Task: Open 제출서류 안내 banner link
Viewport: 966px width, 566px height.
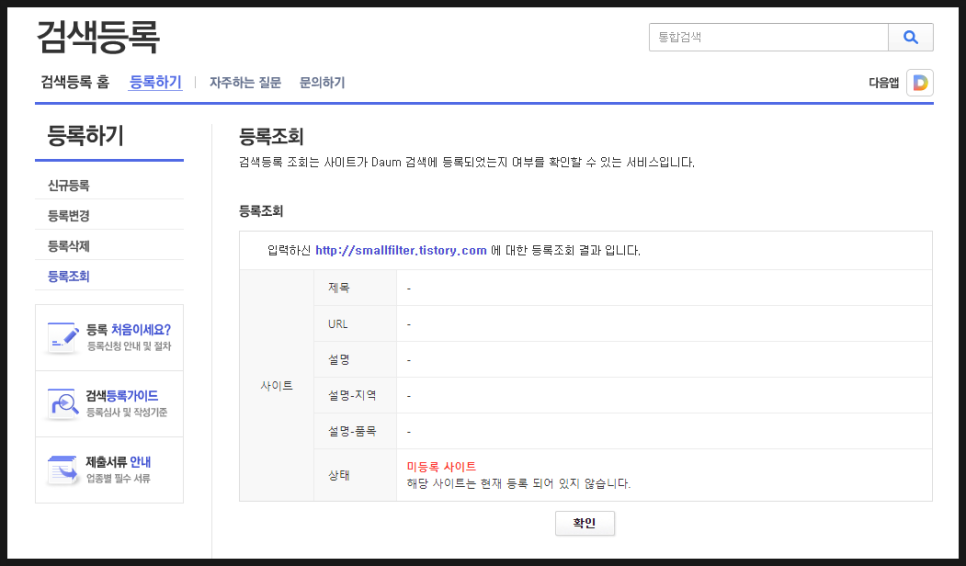Action: 118,462
